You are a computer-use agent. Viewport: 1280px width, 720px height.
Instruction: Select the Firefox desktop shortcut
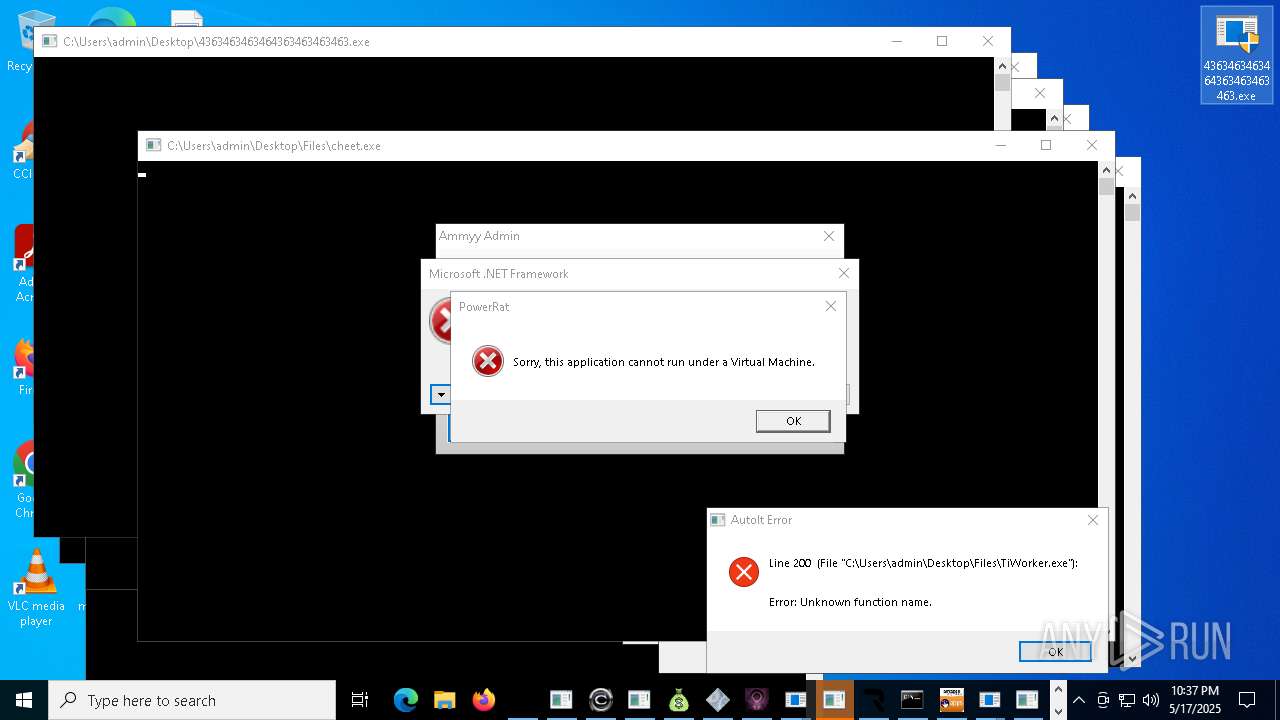tap(24, 367)
